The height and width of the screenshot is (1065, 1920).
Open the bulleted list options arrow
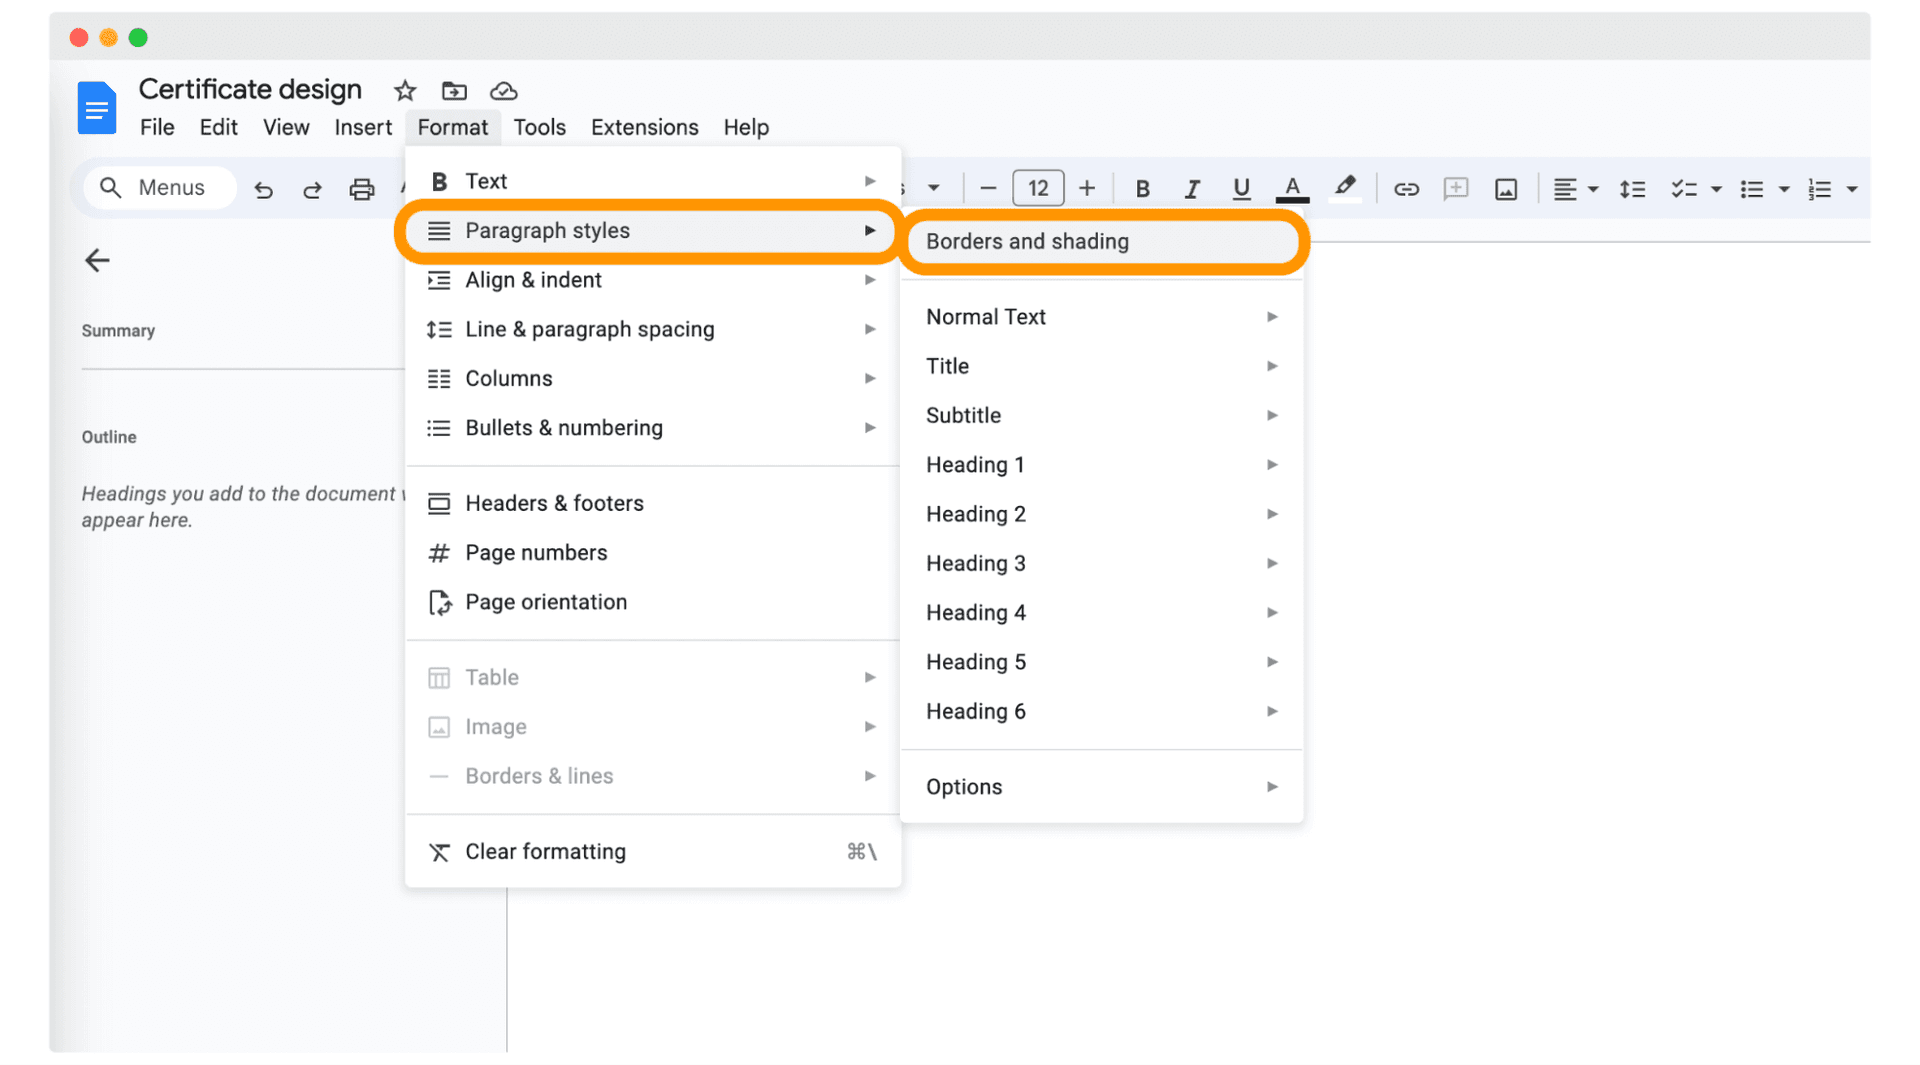[1784, 189]
